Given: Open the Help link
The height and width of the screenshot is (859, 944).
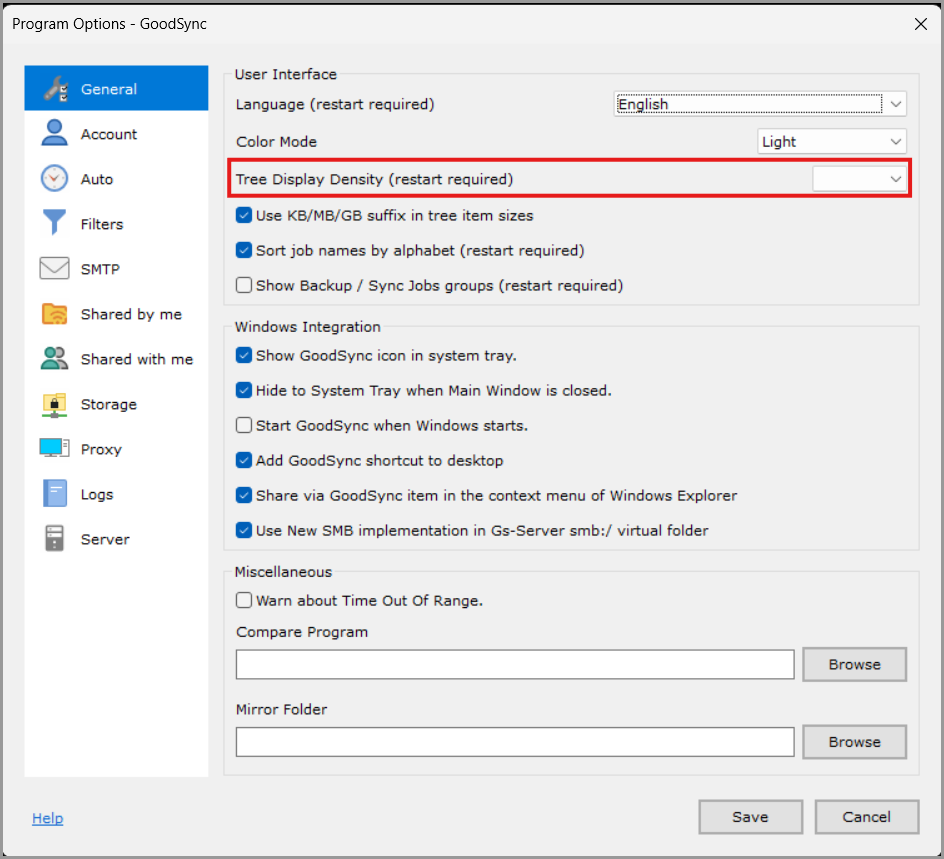Looking at the screenshot, I should (48, 818).
